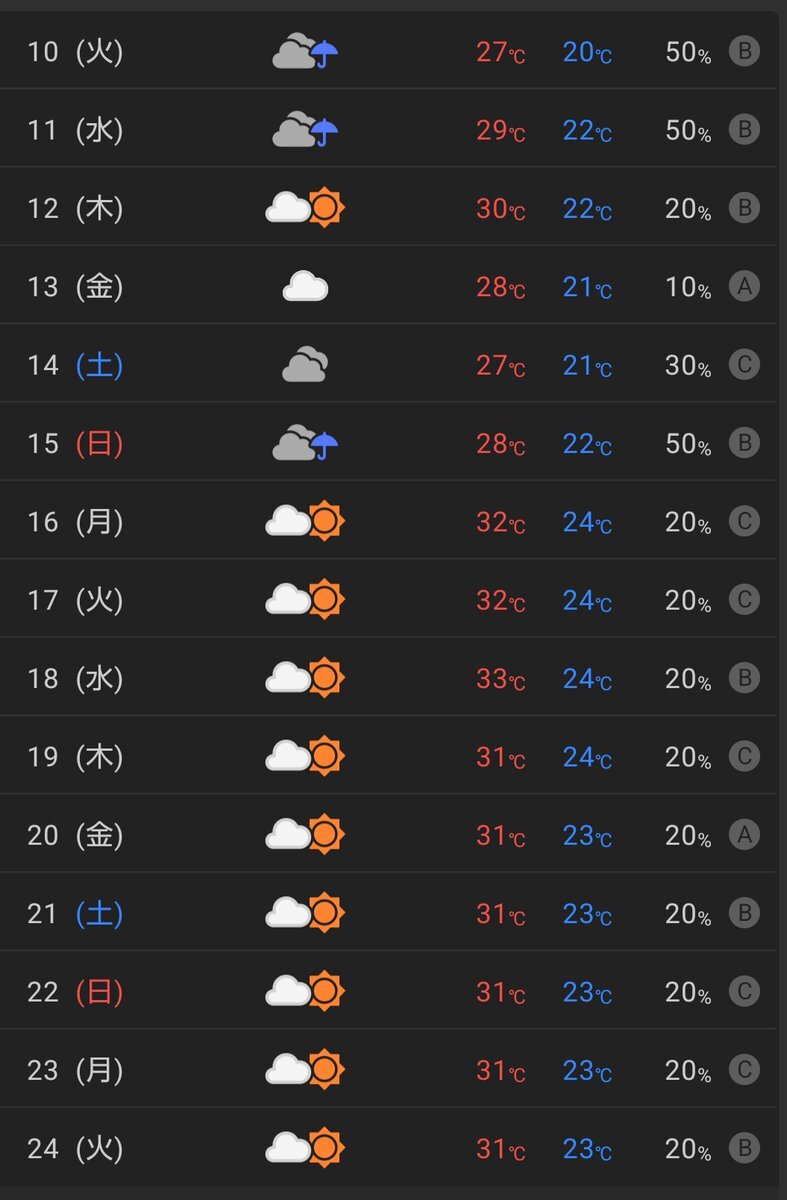Tap the reliability badge C on the 14th
This screenshot has height=1200, width=787.
744,365
